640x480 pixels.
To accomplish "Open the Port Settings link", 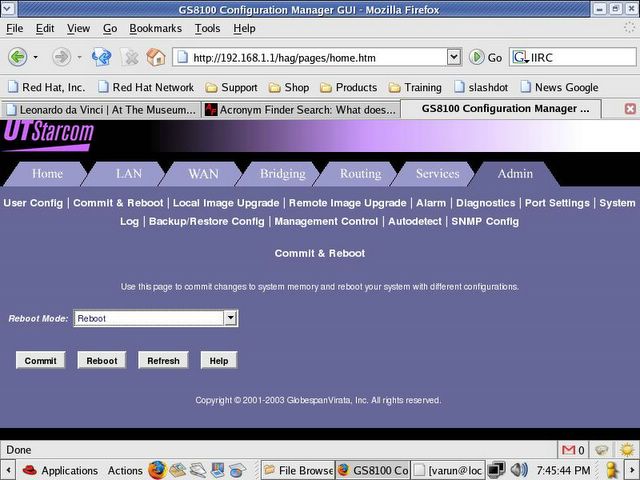I will (557, 203).
